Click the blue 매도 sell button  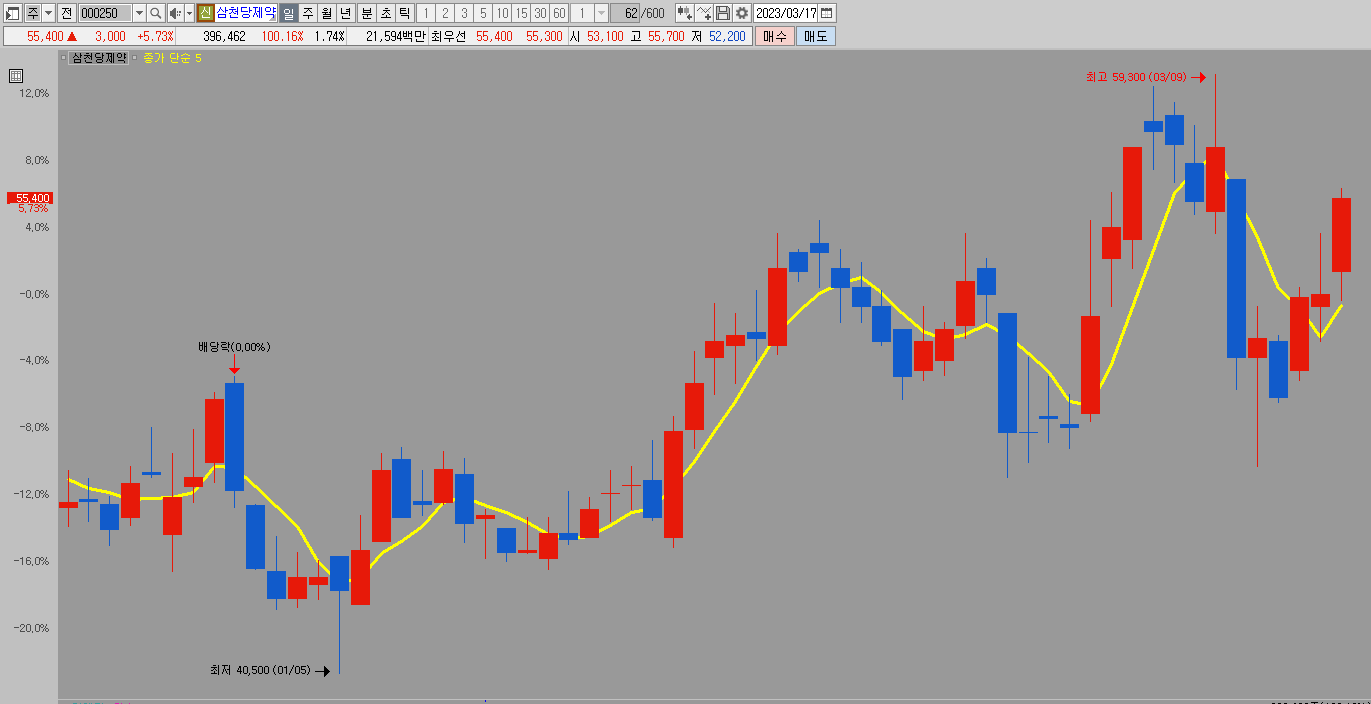(x=816, y=36)
